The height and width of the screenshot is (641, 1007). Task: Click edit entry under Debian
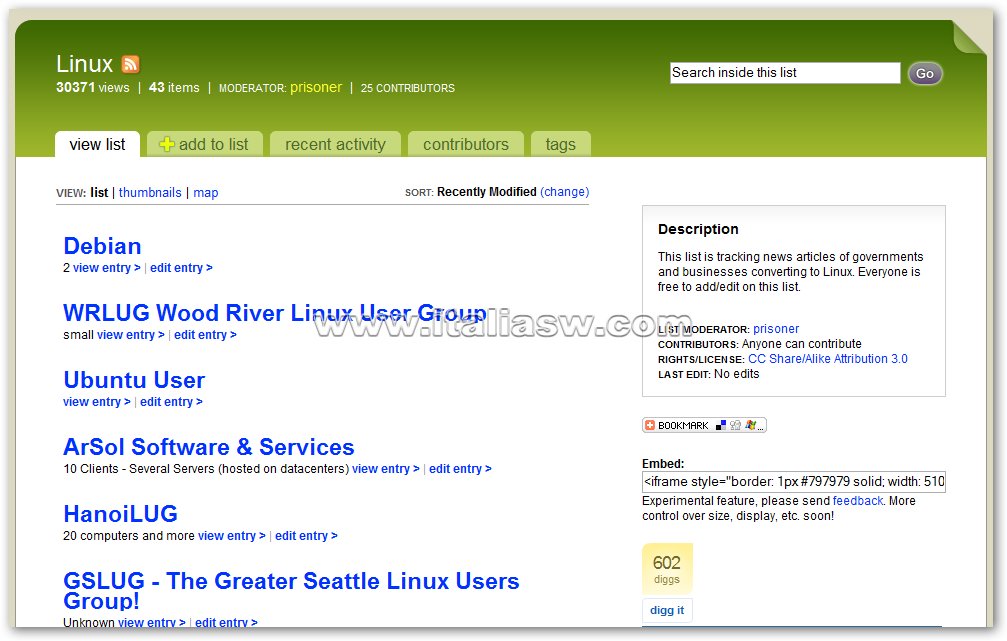[181, 268]
